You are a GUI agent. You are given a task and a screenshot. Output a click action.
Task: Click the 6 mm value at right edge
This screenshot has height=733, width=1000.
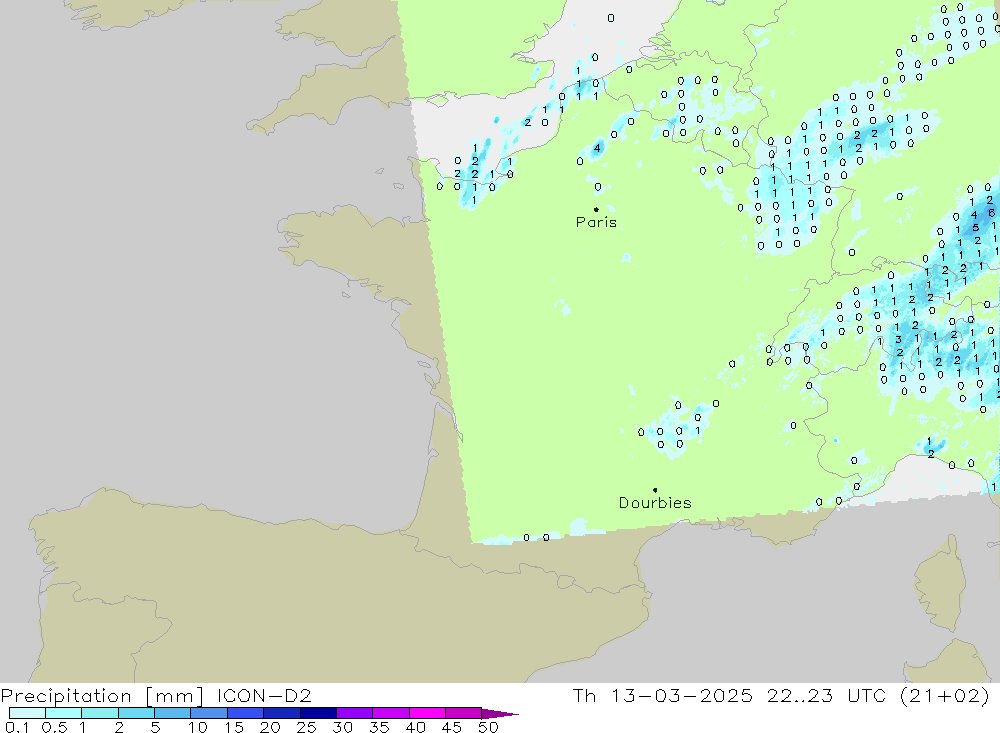[992, 213]
